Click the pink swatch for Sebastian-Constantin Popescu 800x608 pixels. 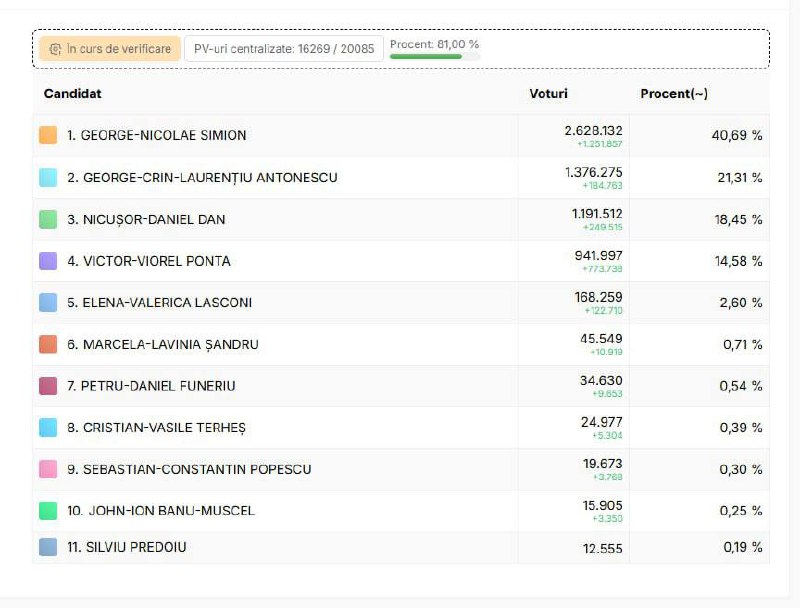(48, 469)
